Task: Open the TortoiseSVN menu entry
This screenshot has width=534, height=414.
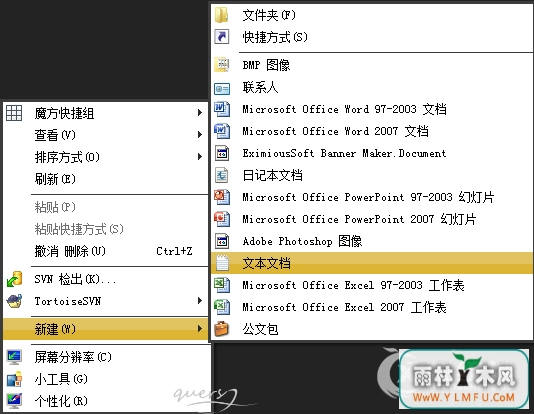Action: [106, 301]
